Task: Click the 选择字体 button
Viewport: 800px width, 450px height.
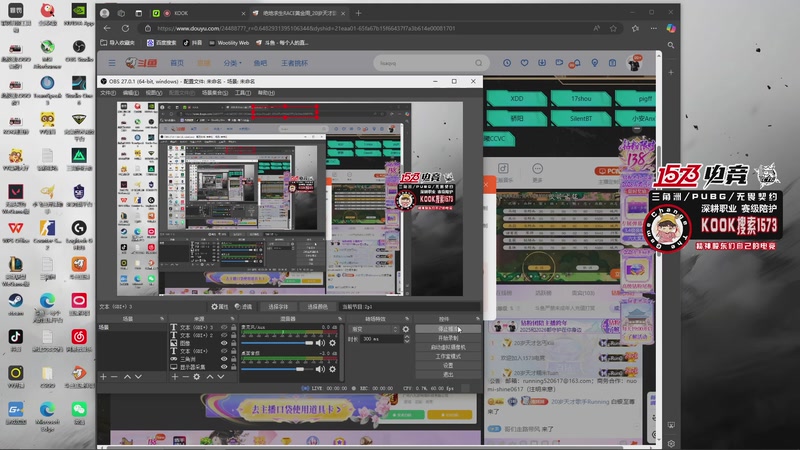Action: point(278,307)
